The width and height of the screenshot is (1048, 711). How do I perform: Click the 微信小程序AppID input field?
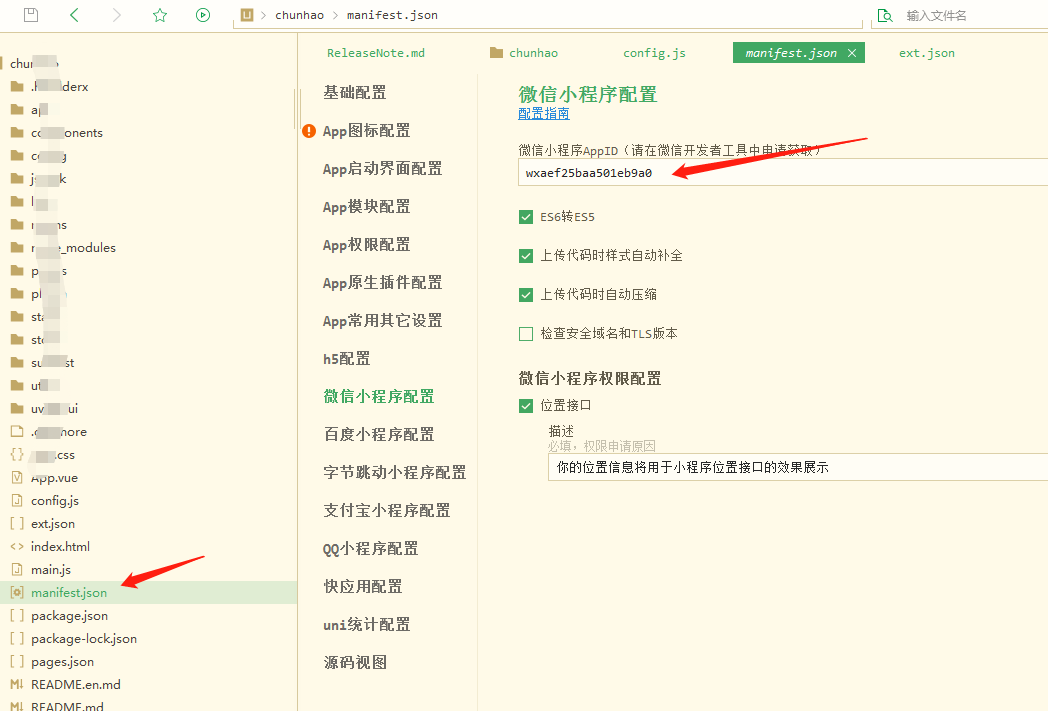[x=783, y=172]
